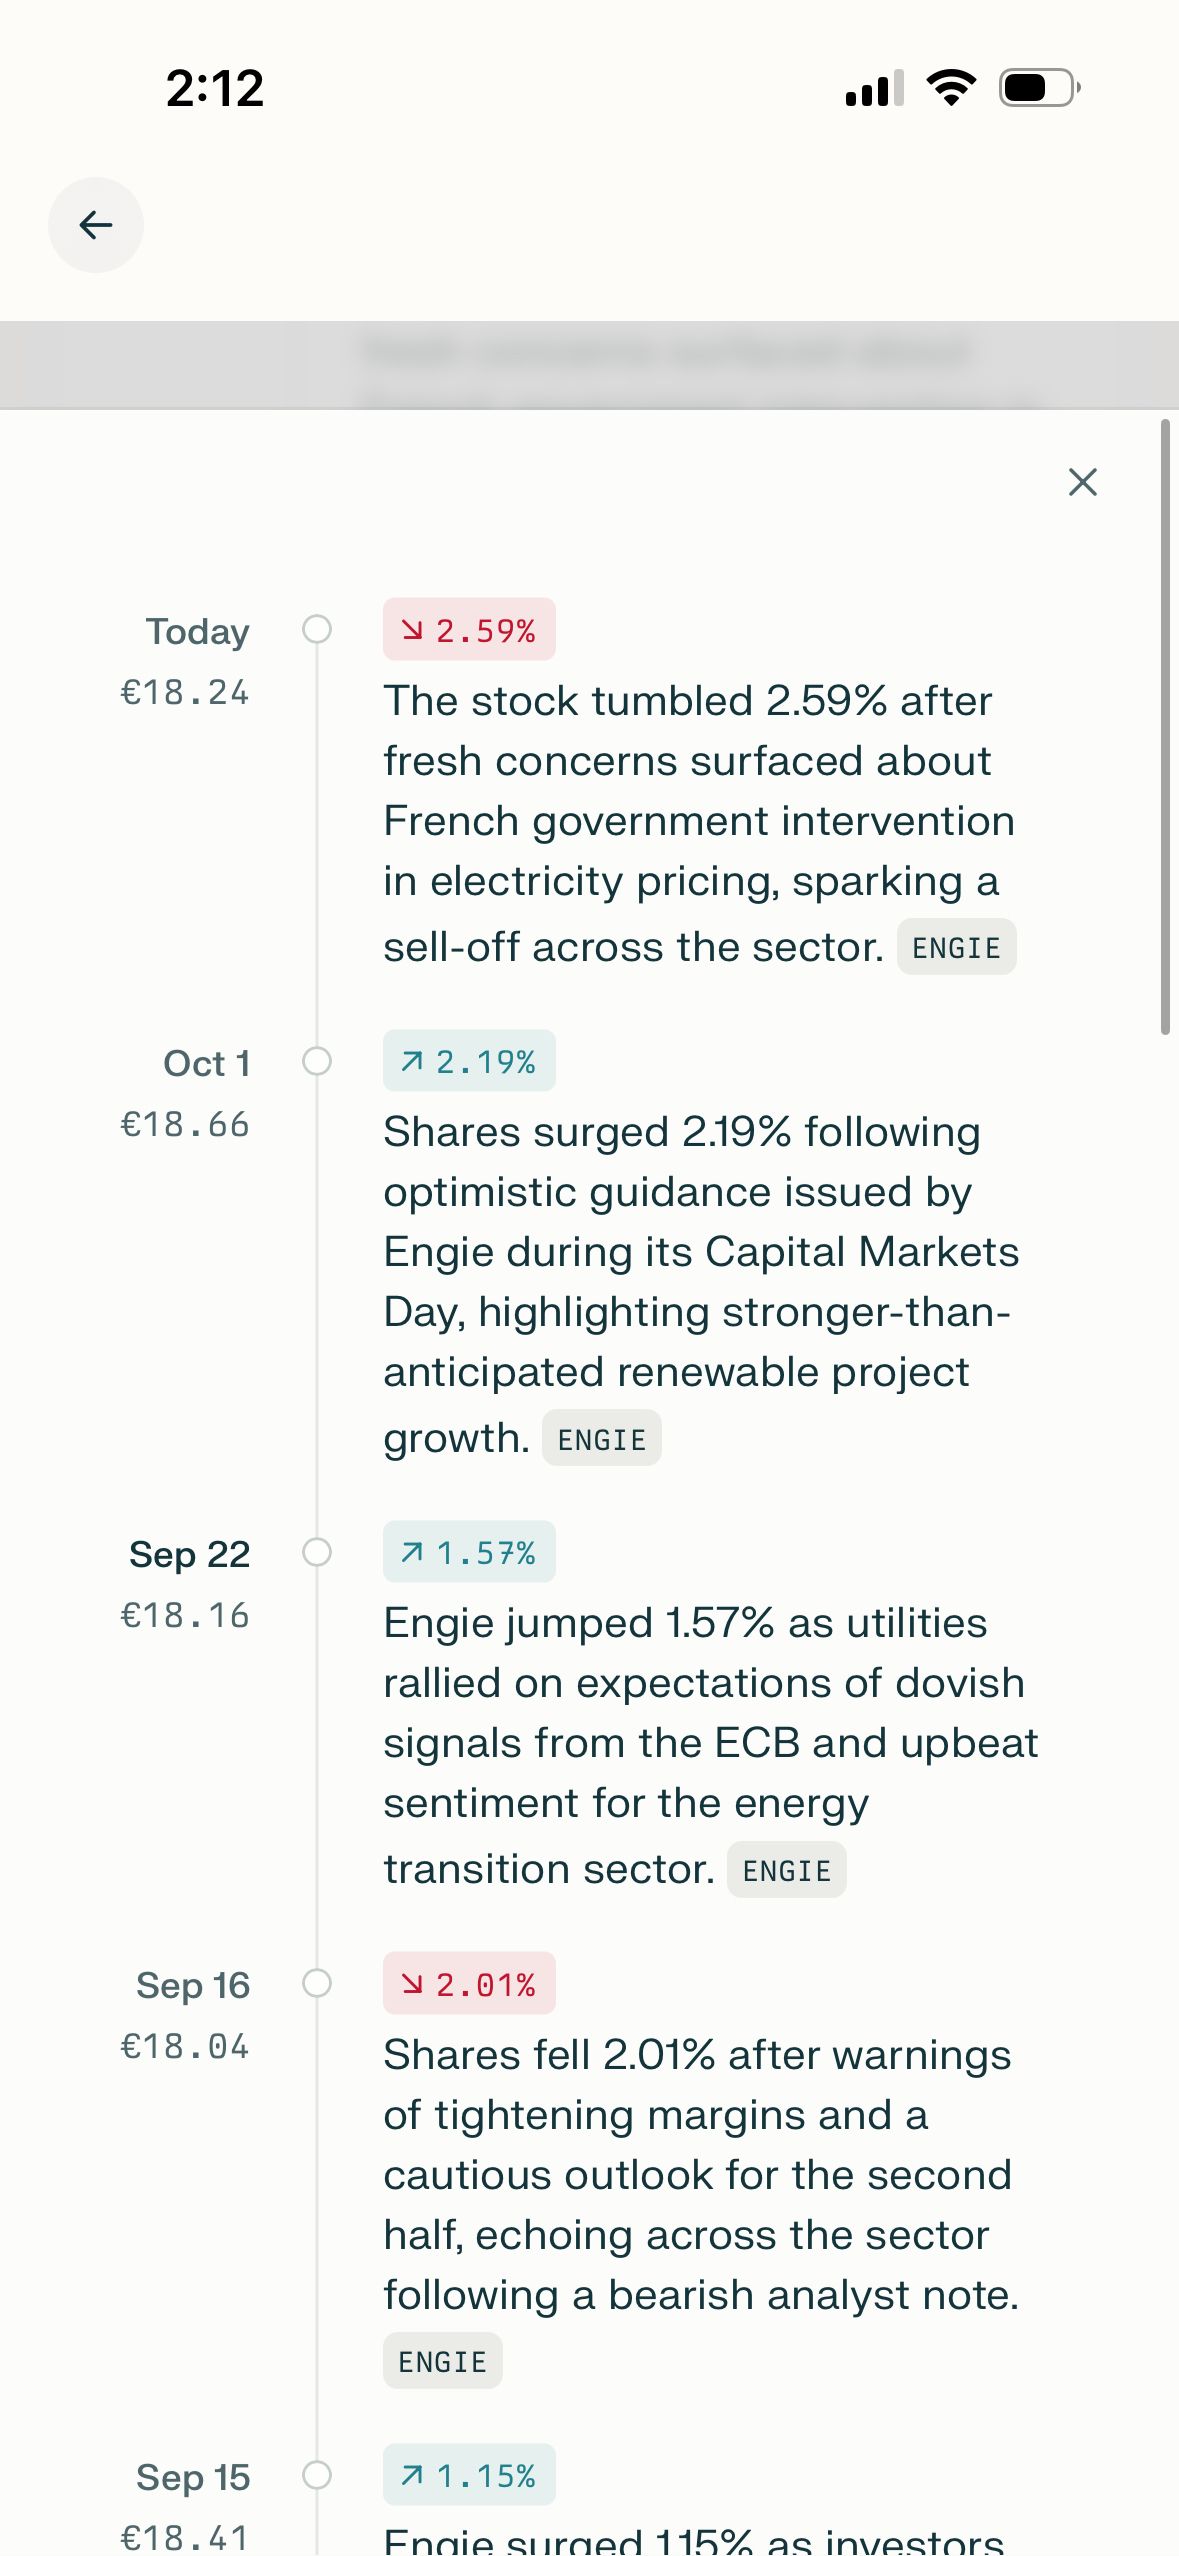Tap the red 2.59% decline badge
The height and width of the screenshot is (2556, 1179).
click(x=469, y=630)
